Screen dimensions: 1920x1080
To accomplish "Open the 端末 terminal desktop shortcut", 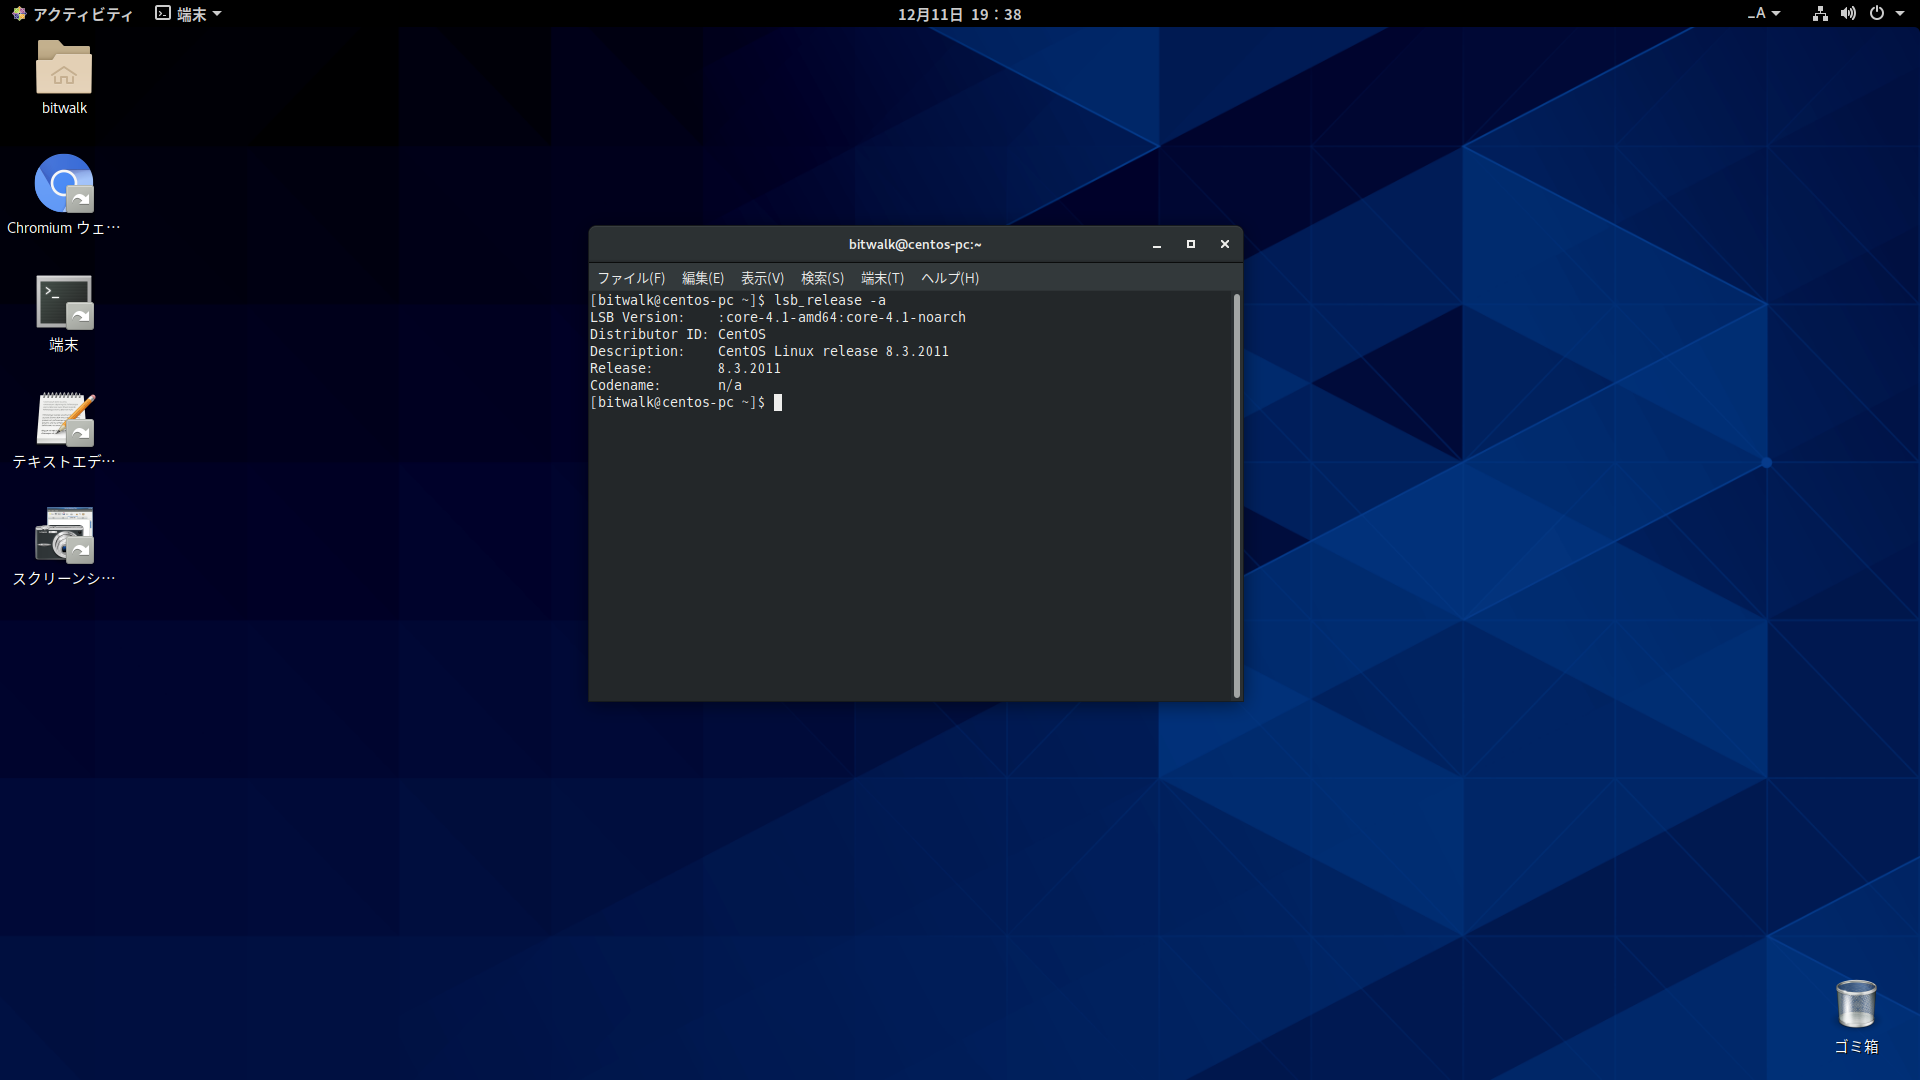I will pos(64,302).
